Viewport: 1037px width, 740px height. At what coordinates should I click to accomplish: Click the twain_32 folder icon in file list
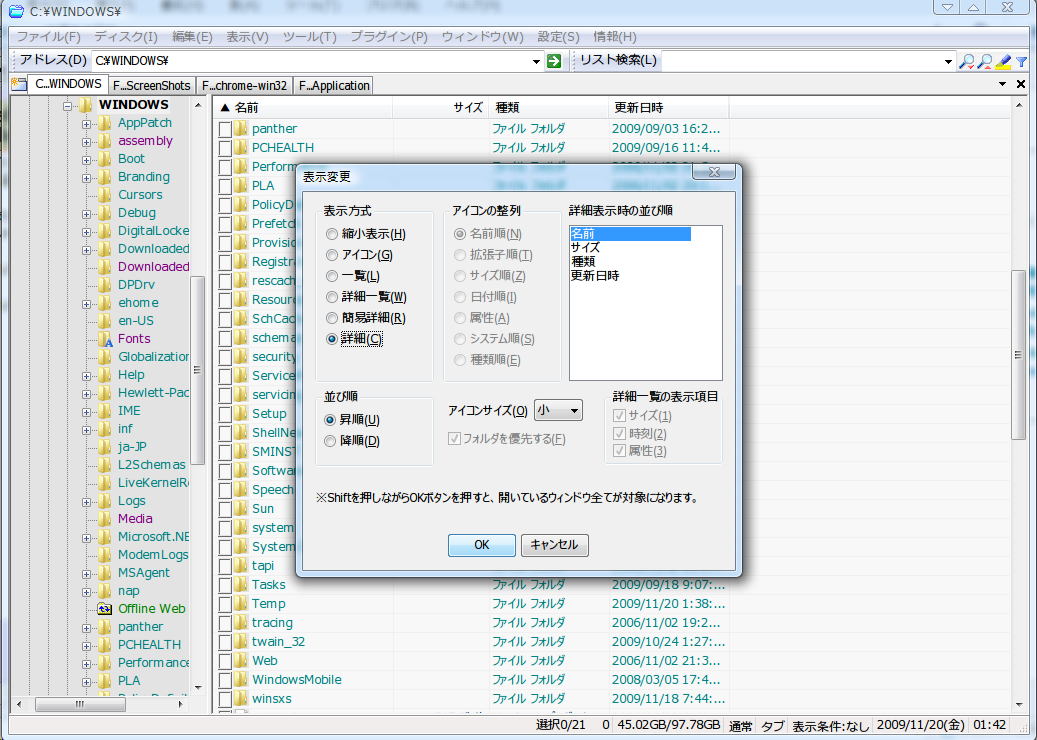coord(241,641)
